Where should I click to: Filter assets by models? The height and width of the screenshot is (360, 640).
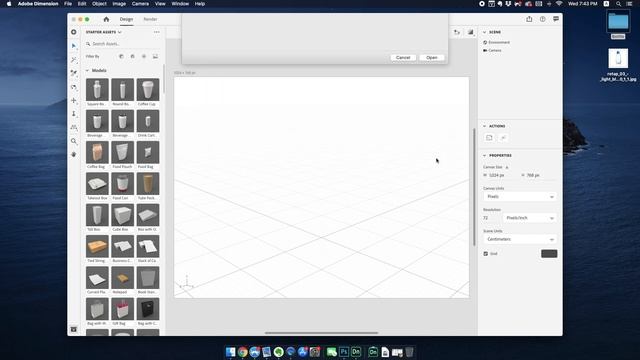[x=121, y=56]
